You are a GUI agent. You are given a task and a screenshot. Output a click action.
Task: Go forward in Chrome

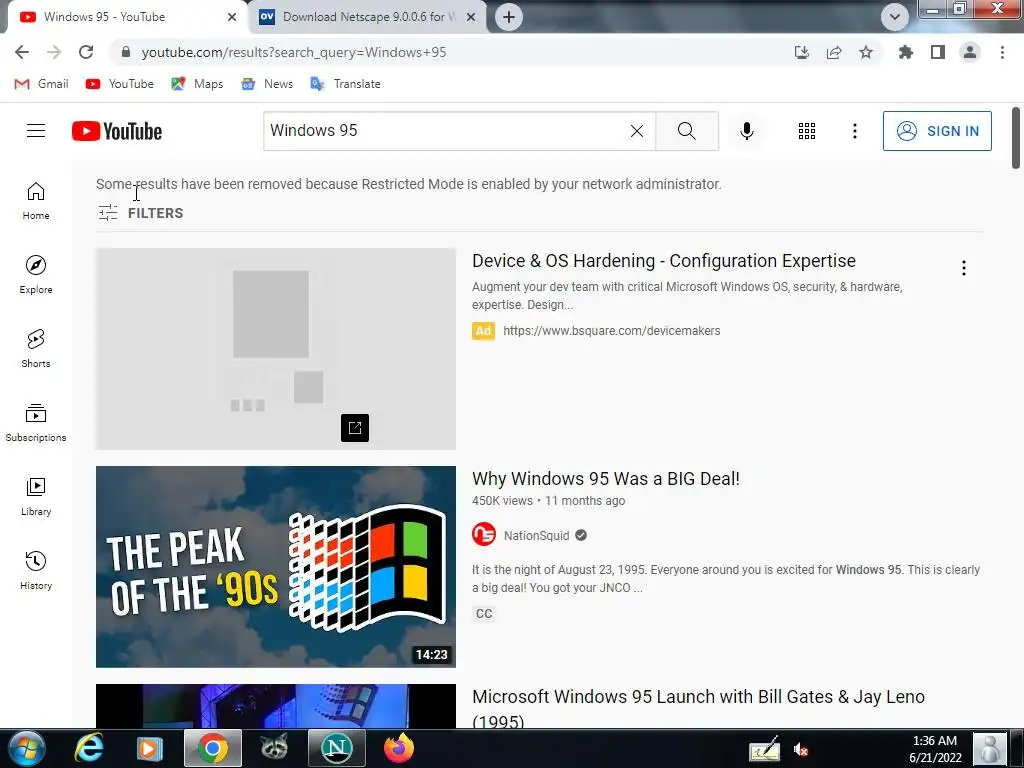pos(54,52)
